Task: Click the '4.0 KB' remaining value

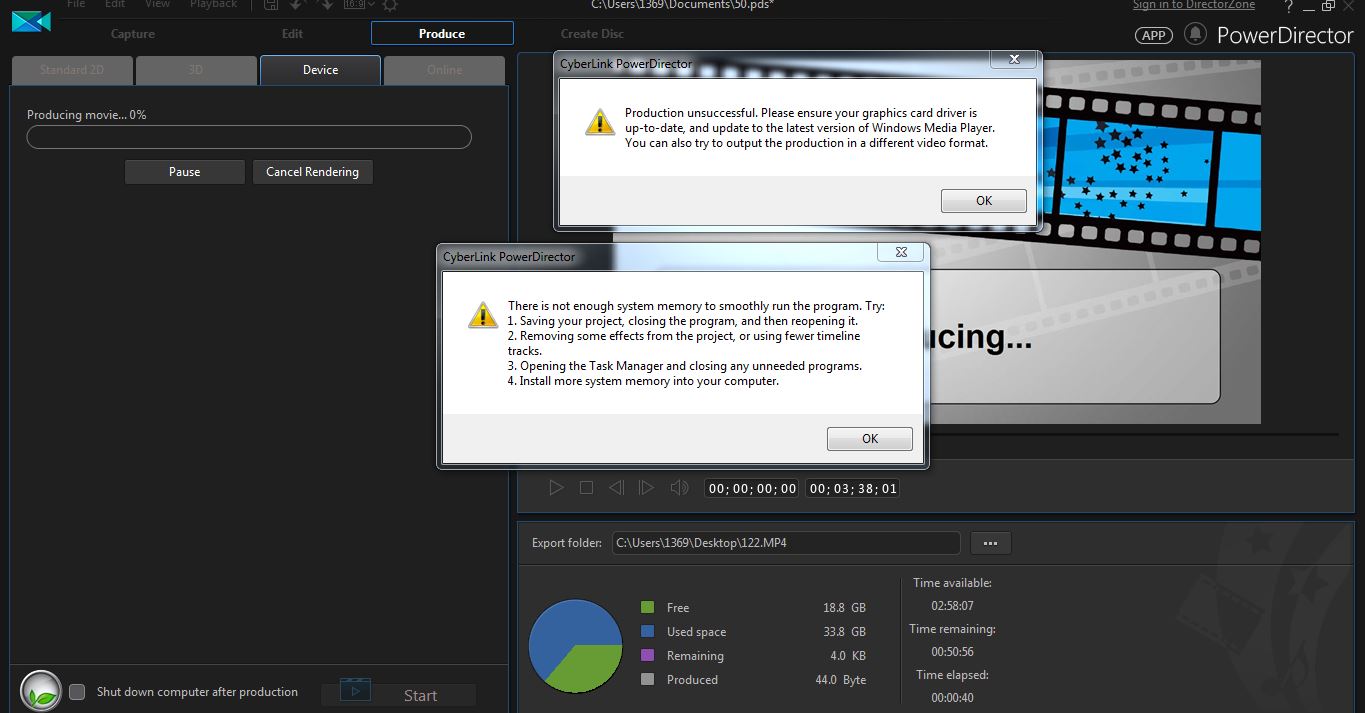Action: coord(848,656)
